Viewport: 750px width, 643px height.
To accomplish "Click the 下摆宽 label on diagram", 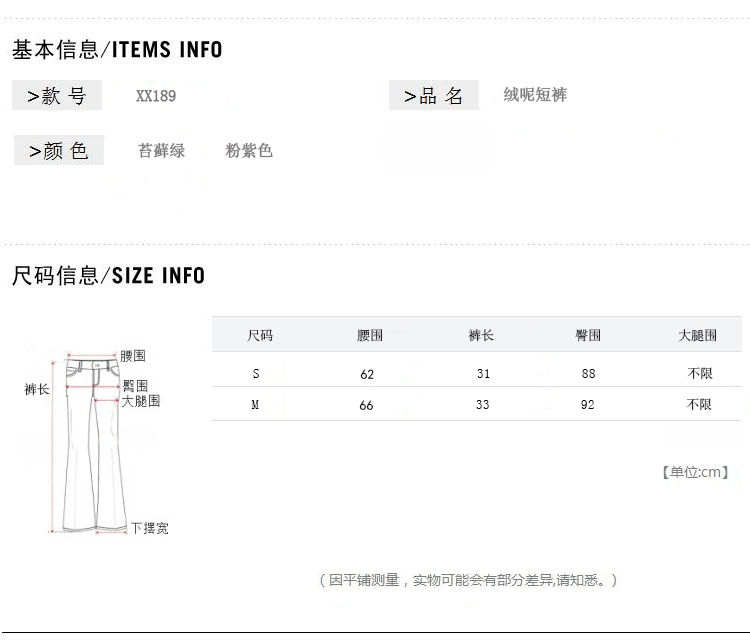I will tap(150, 528).
